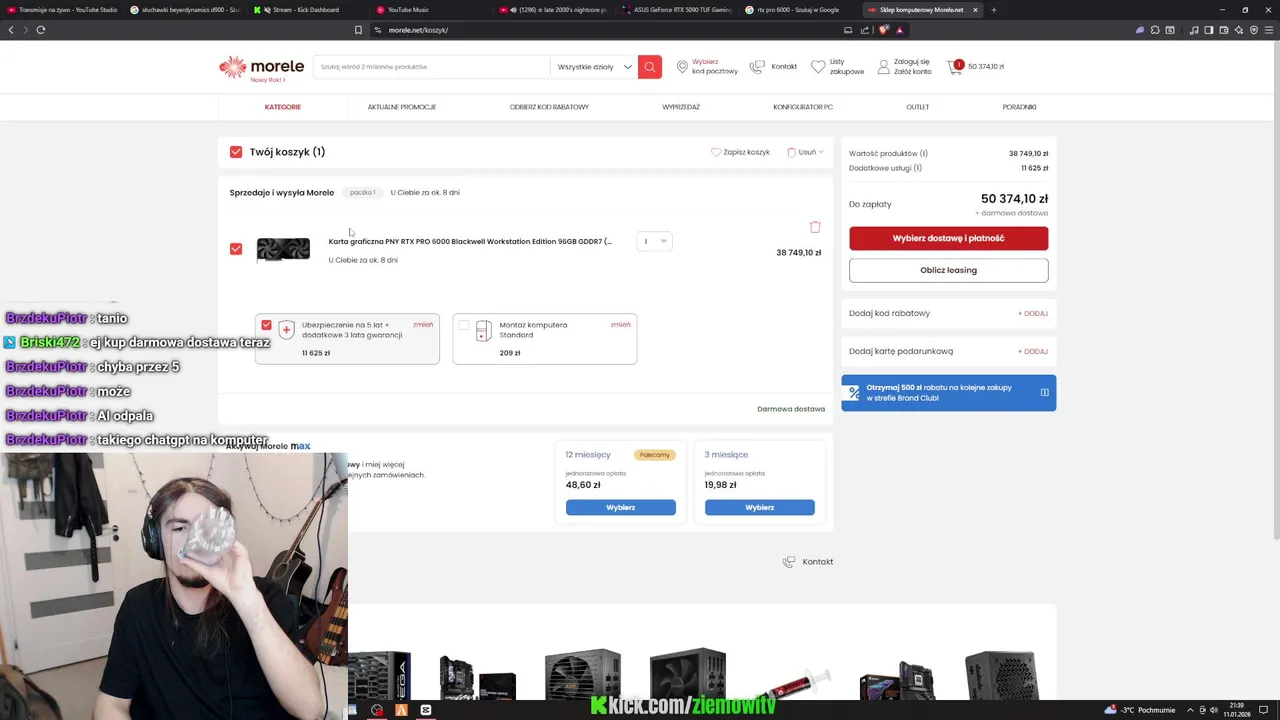Expand the Usuń dropdown in cart header
This screenshot has height=720, width=1280.
click(806, 152)
